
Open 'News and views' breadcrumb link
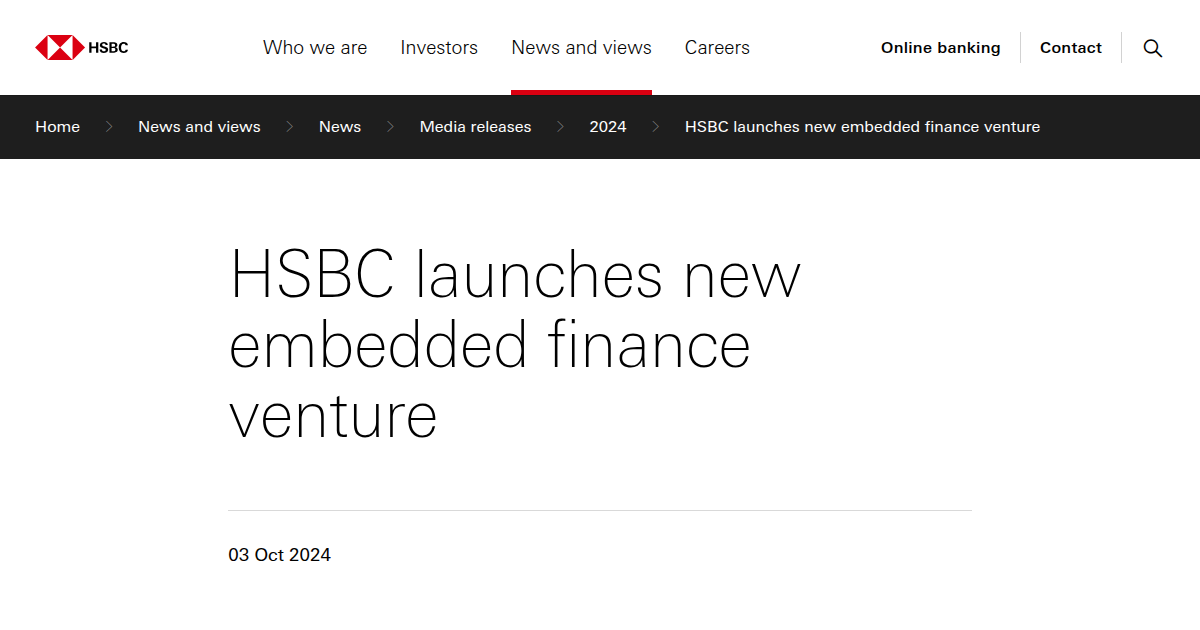(x=199, y=127)
